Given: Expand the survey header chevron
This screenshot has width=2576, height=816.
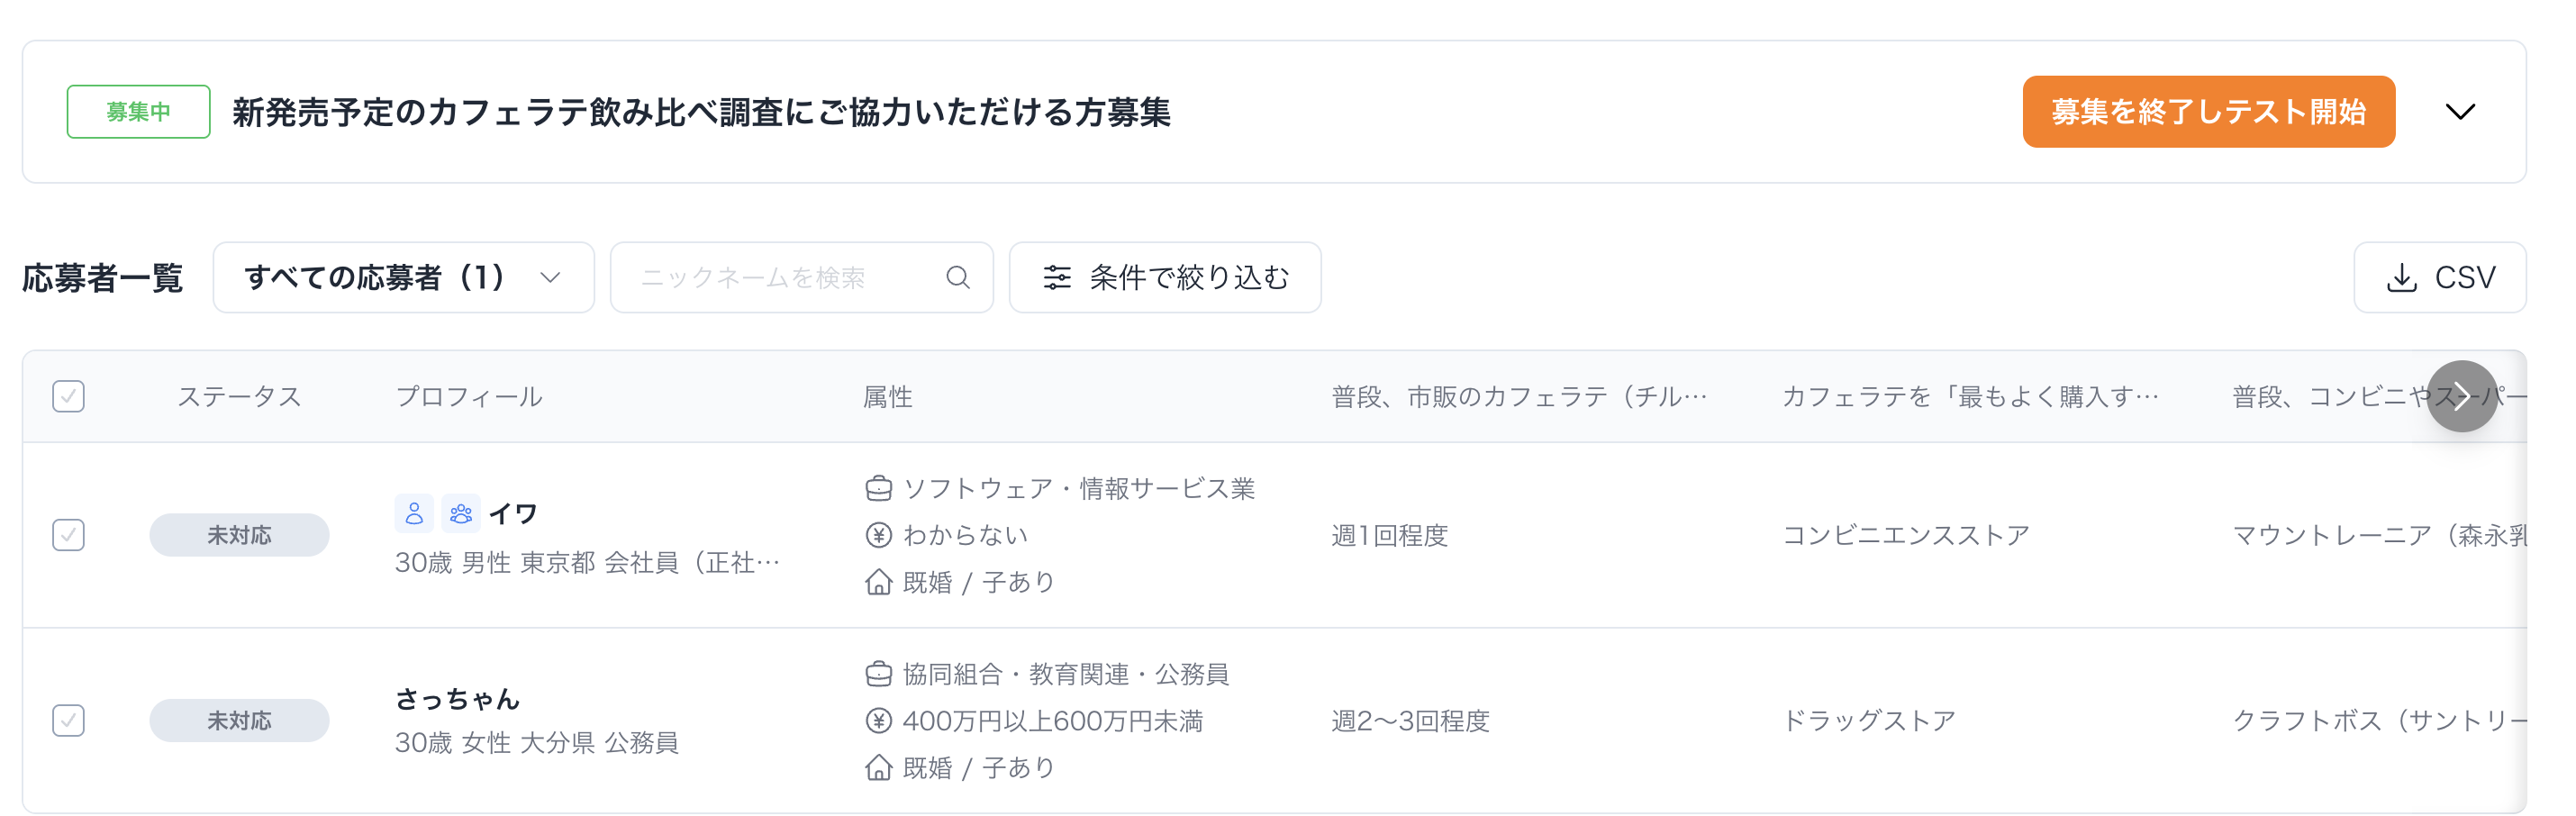Looking at the screenshot, I should (x=2460, y=111).
